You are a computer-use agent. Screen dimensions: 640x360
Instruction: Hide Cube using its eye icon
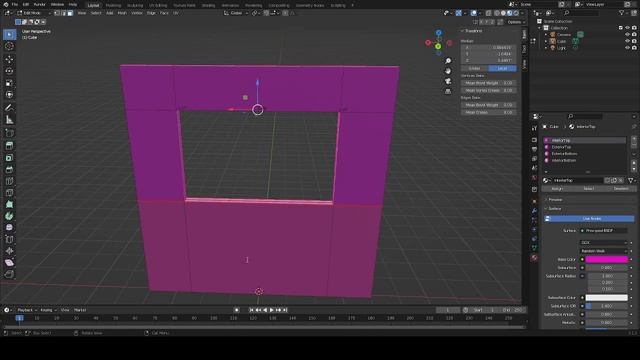tap(627, 41)
